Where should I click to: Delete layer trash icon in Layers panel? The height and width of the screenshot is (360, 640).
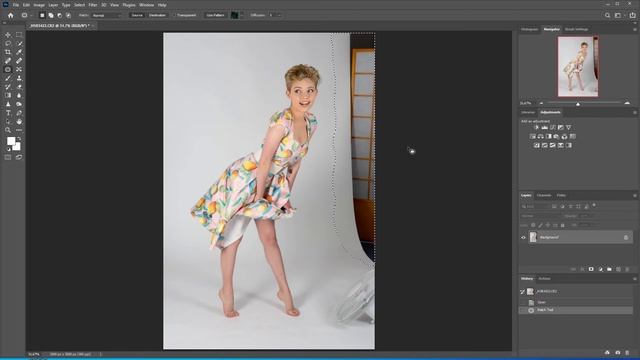coord(627,269)
